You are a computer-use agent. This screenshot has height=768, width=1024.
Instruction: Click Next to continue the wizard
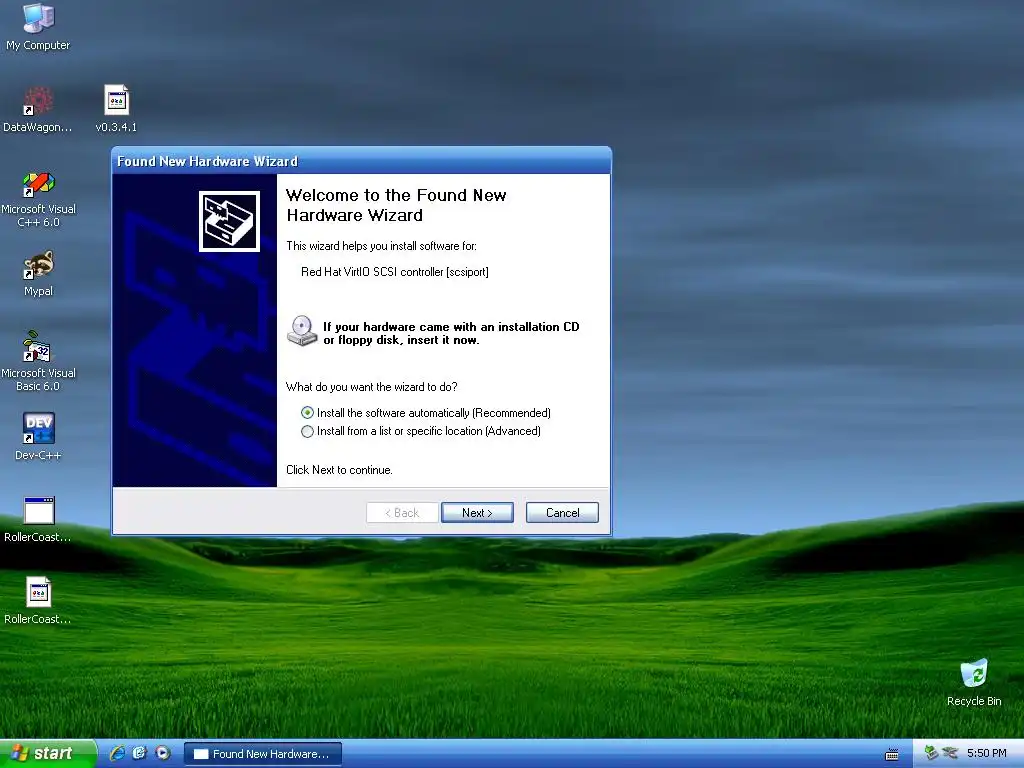(477, 513)
